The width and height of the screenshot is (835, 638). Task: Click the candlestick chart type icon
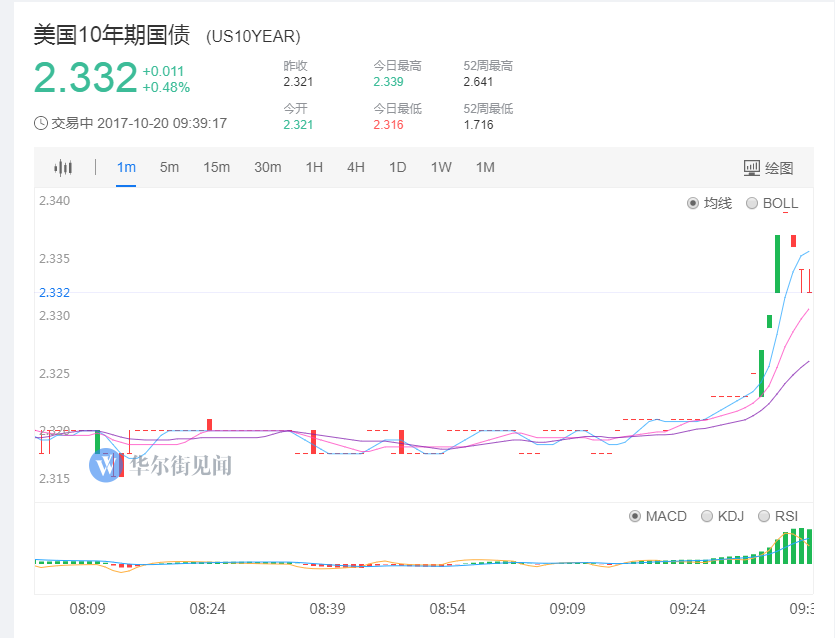point(64,167)
